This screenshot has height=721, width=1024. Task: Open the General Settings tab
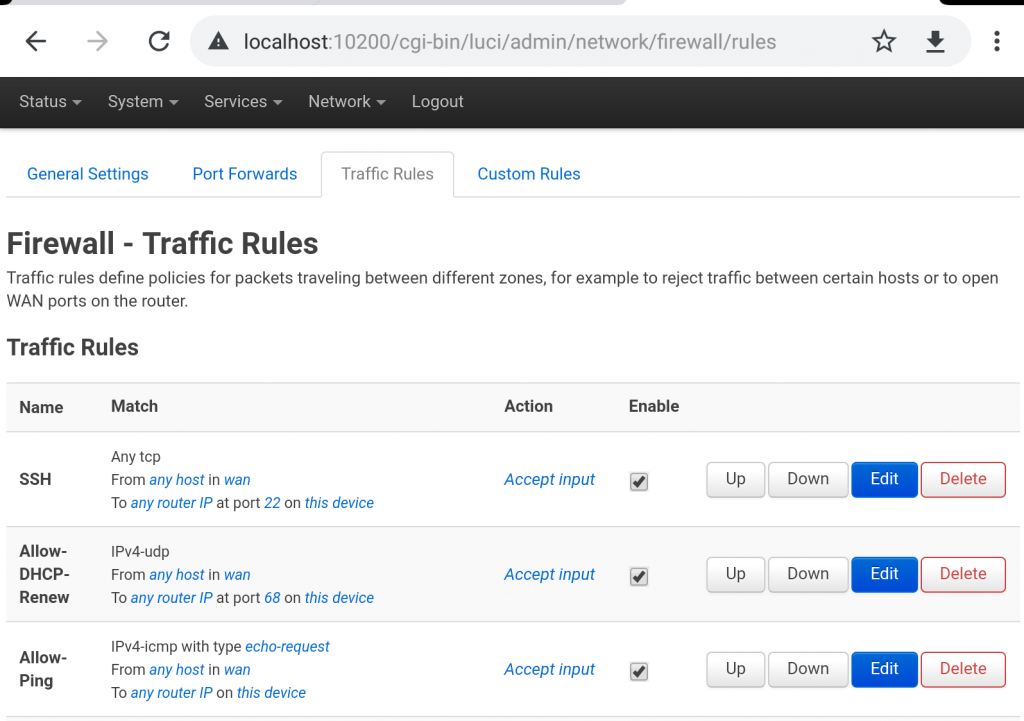[x=88, y=174]
